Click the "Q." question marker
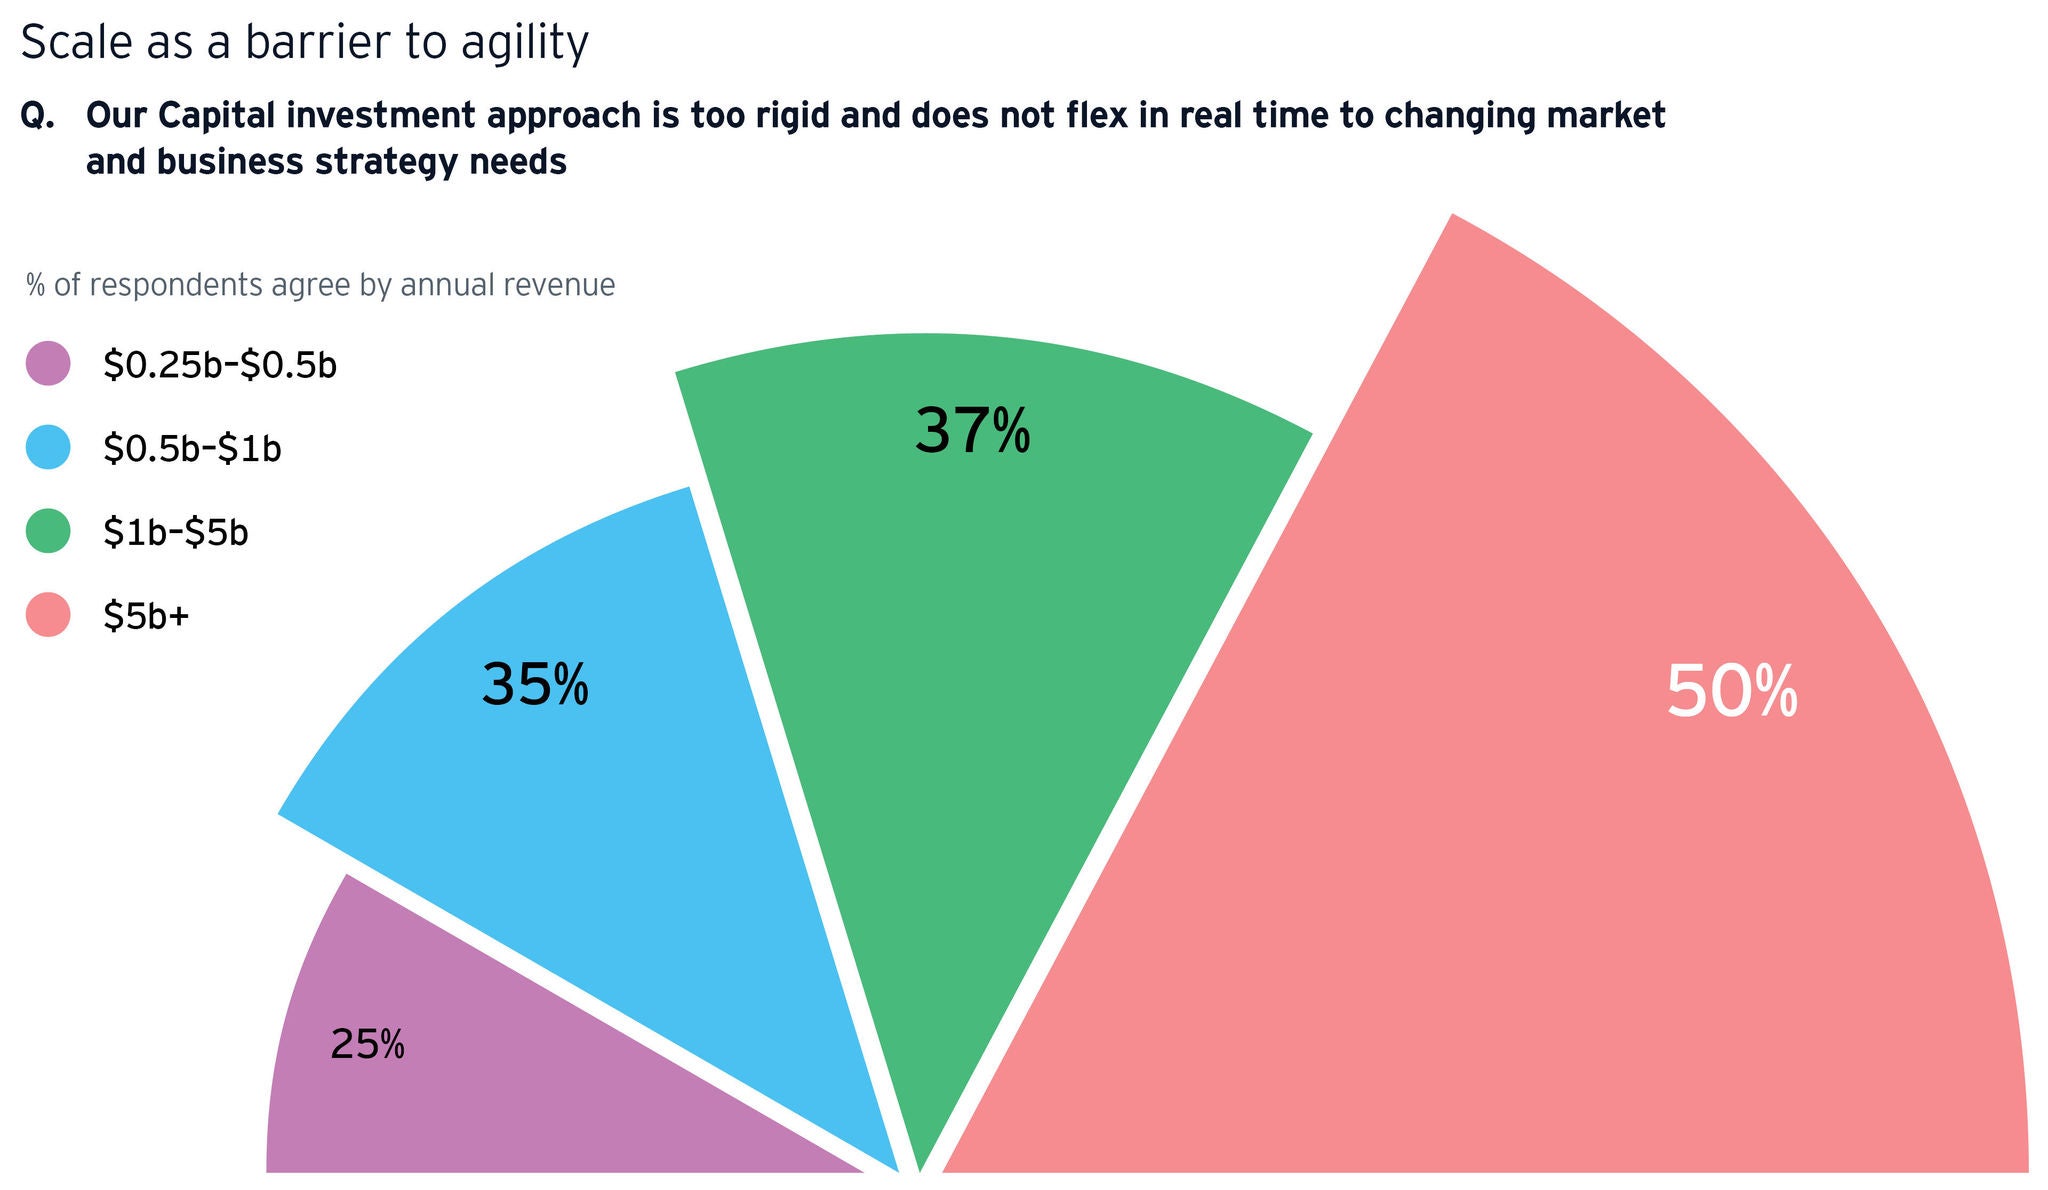The image size is (2048, 1190). coord(37,116)
